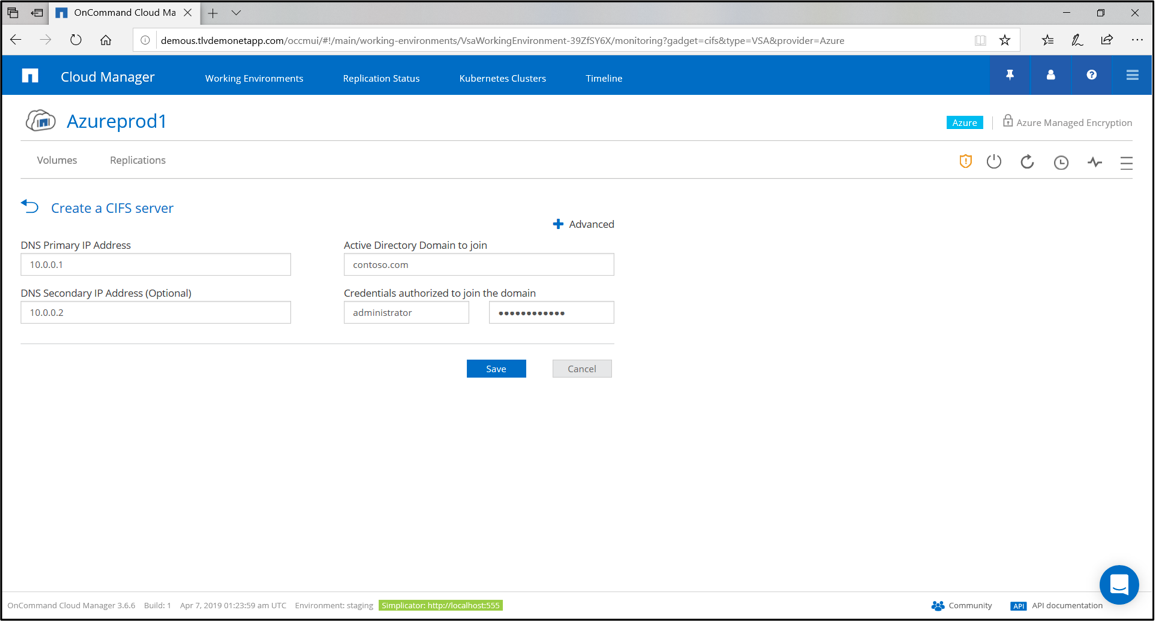
Task: Expand the Advanced options
Action: pos(584,224)
